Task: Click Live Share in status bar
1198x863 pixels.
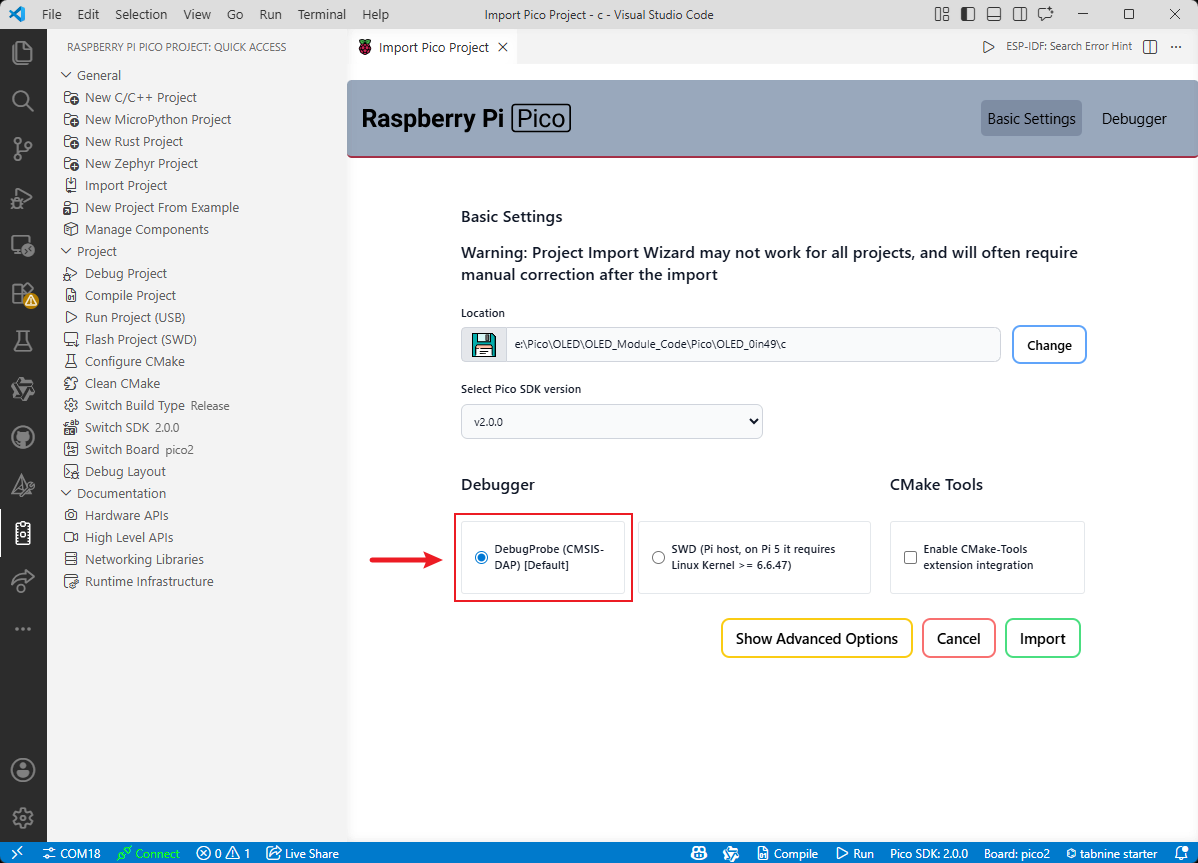Action: click(x=303, y=853)
